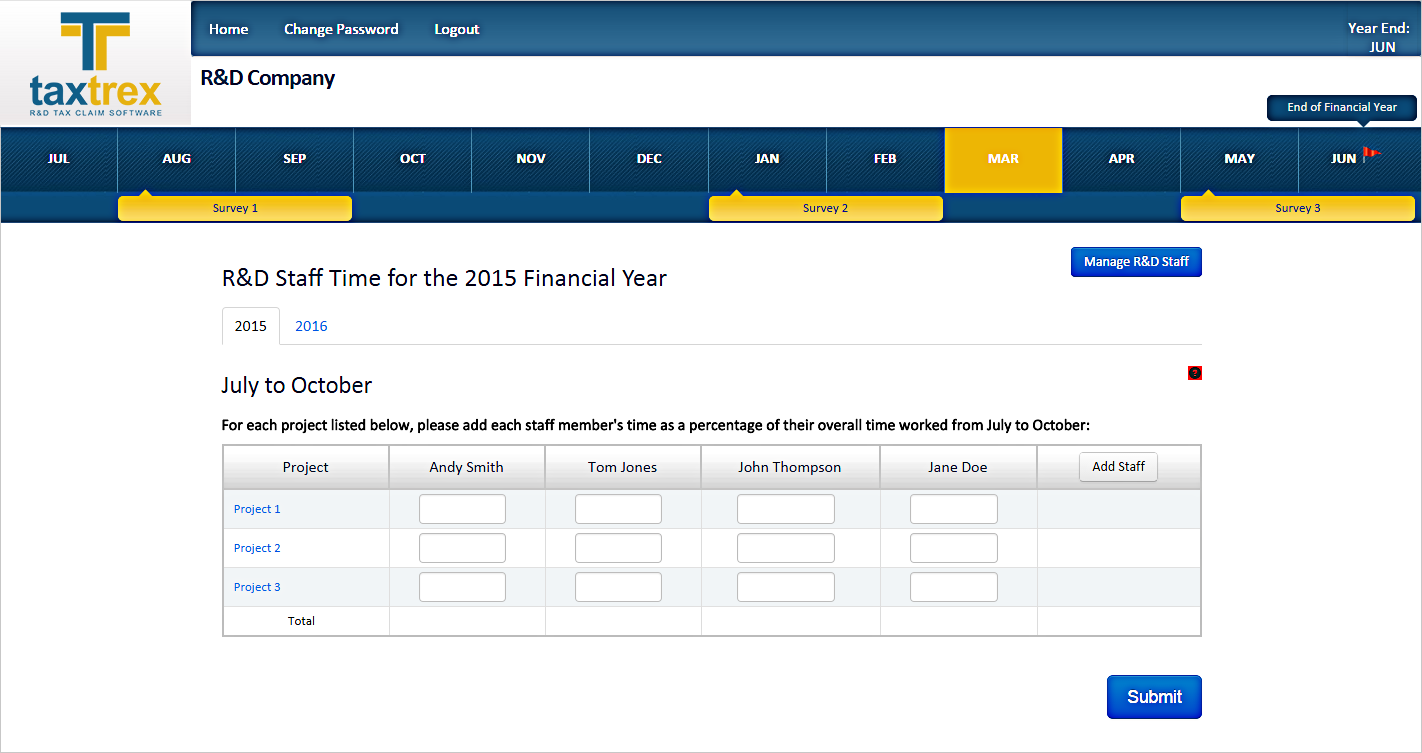Open the Home menu item

228,29
